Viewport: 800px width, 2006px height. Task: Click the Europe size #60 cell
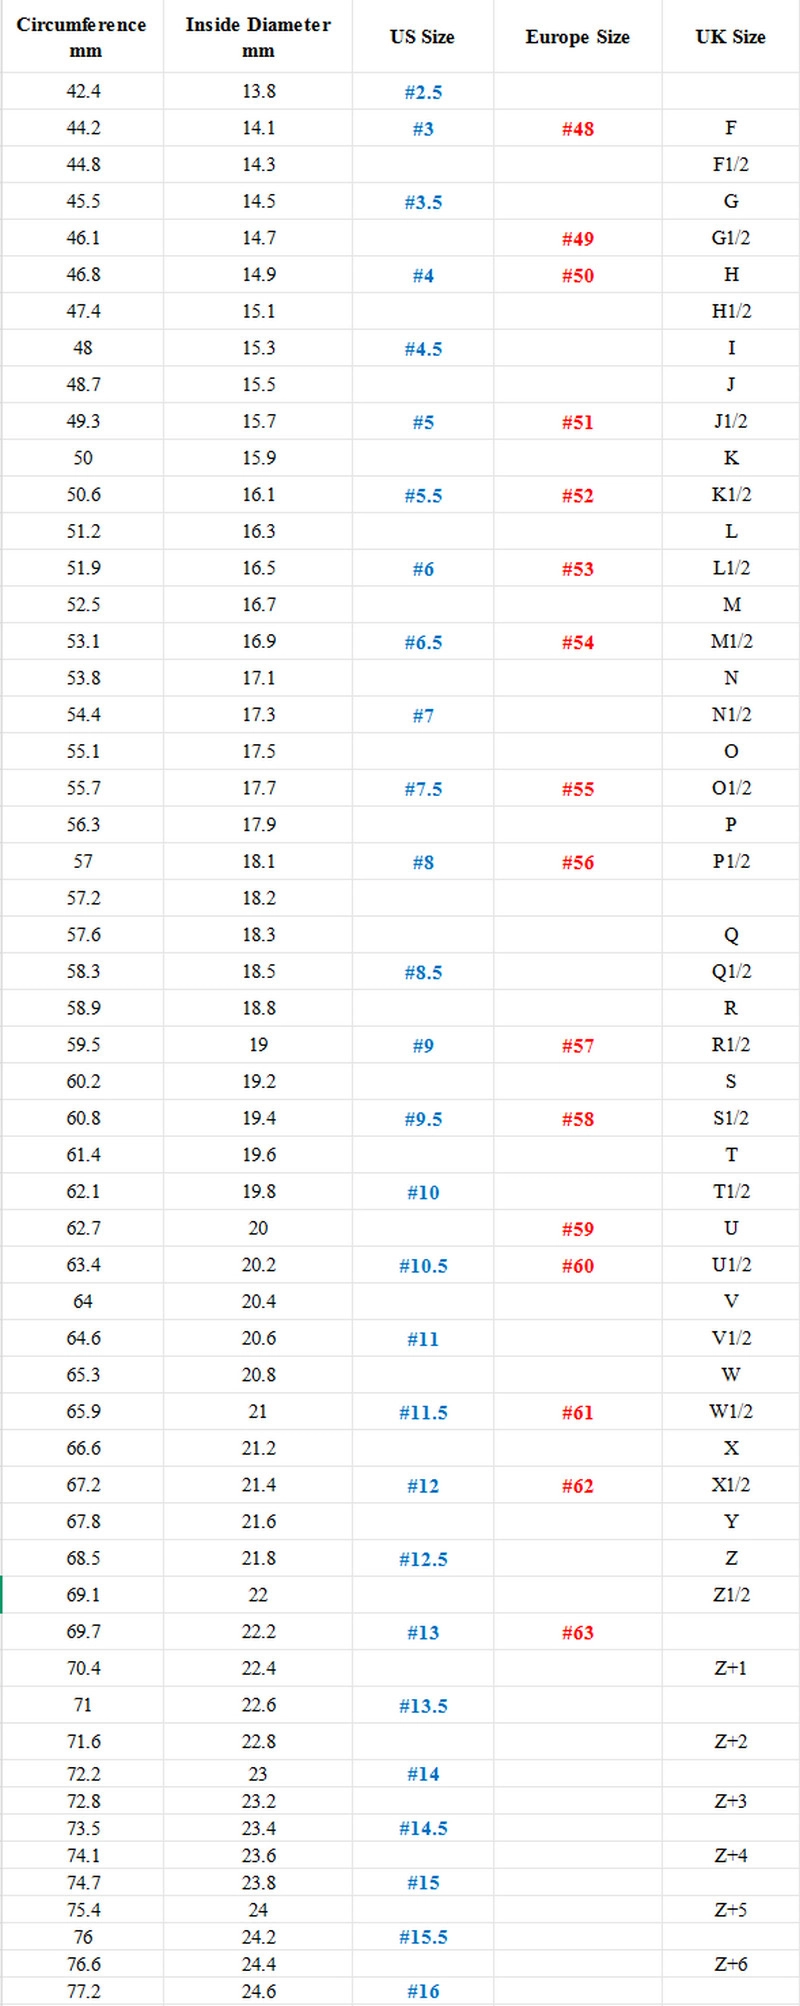(577, 1266)
